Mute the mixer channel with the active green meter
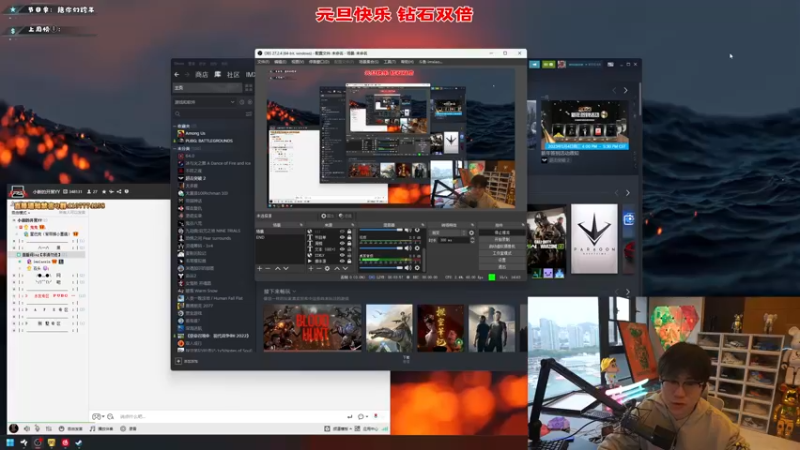The height and width of the screenshot is (450, 800). coord(408,268)
